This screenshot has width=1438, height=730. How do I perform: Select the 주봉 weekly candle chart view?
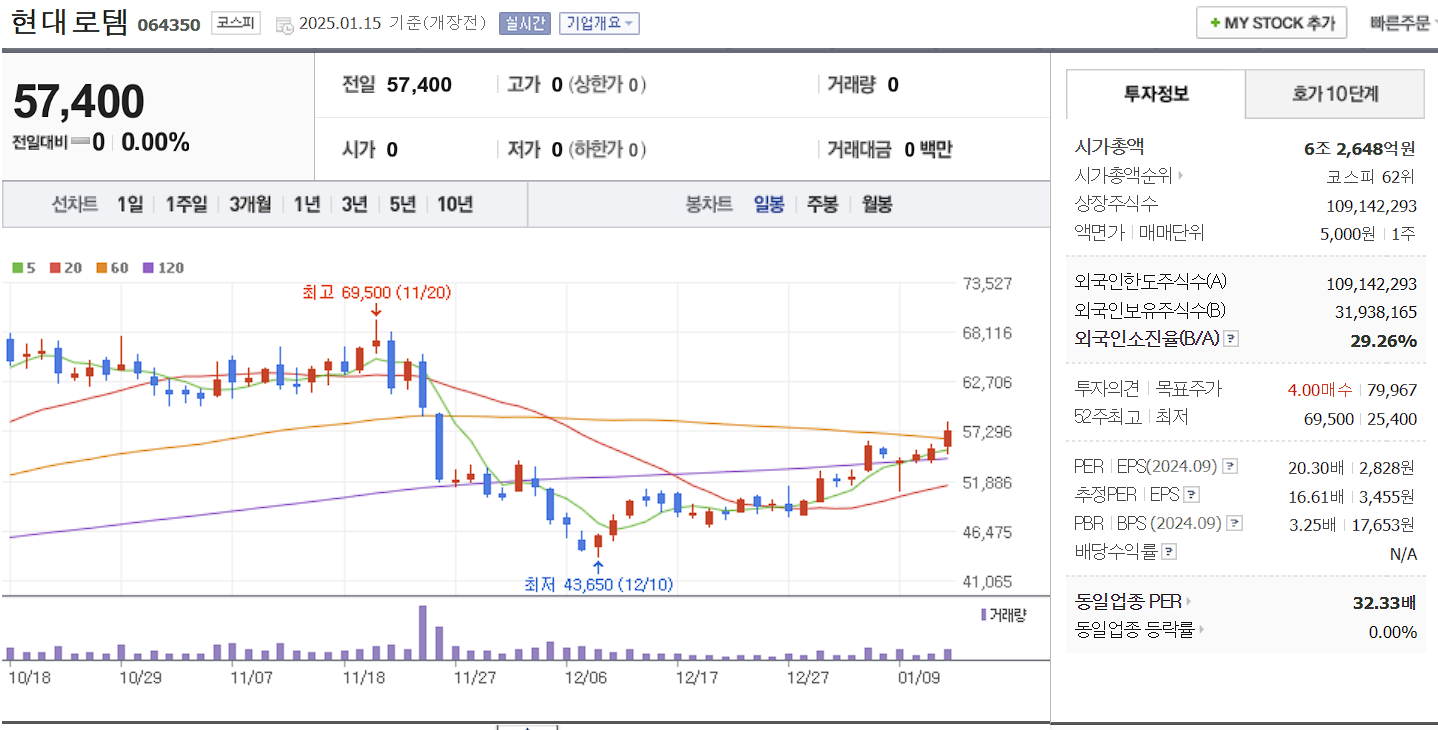821,203
